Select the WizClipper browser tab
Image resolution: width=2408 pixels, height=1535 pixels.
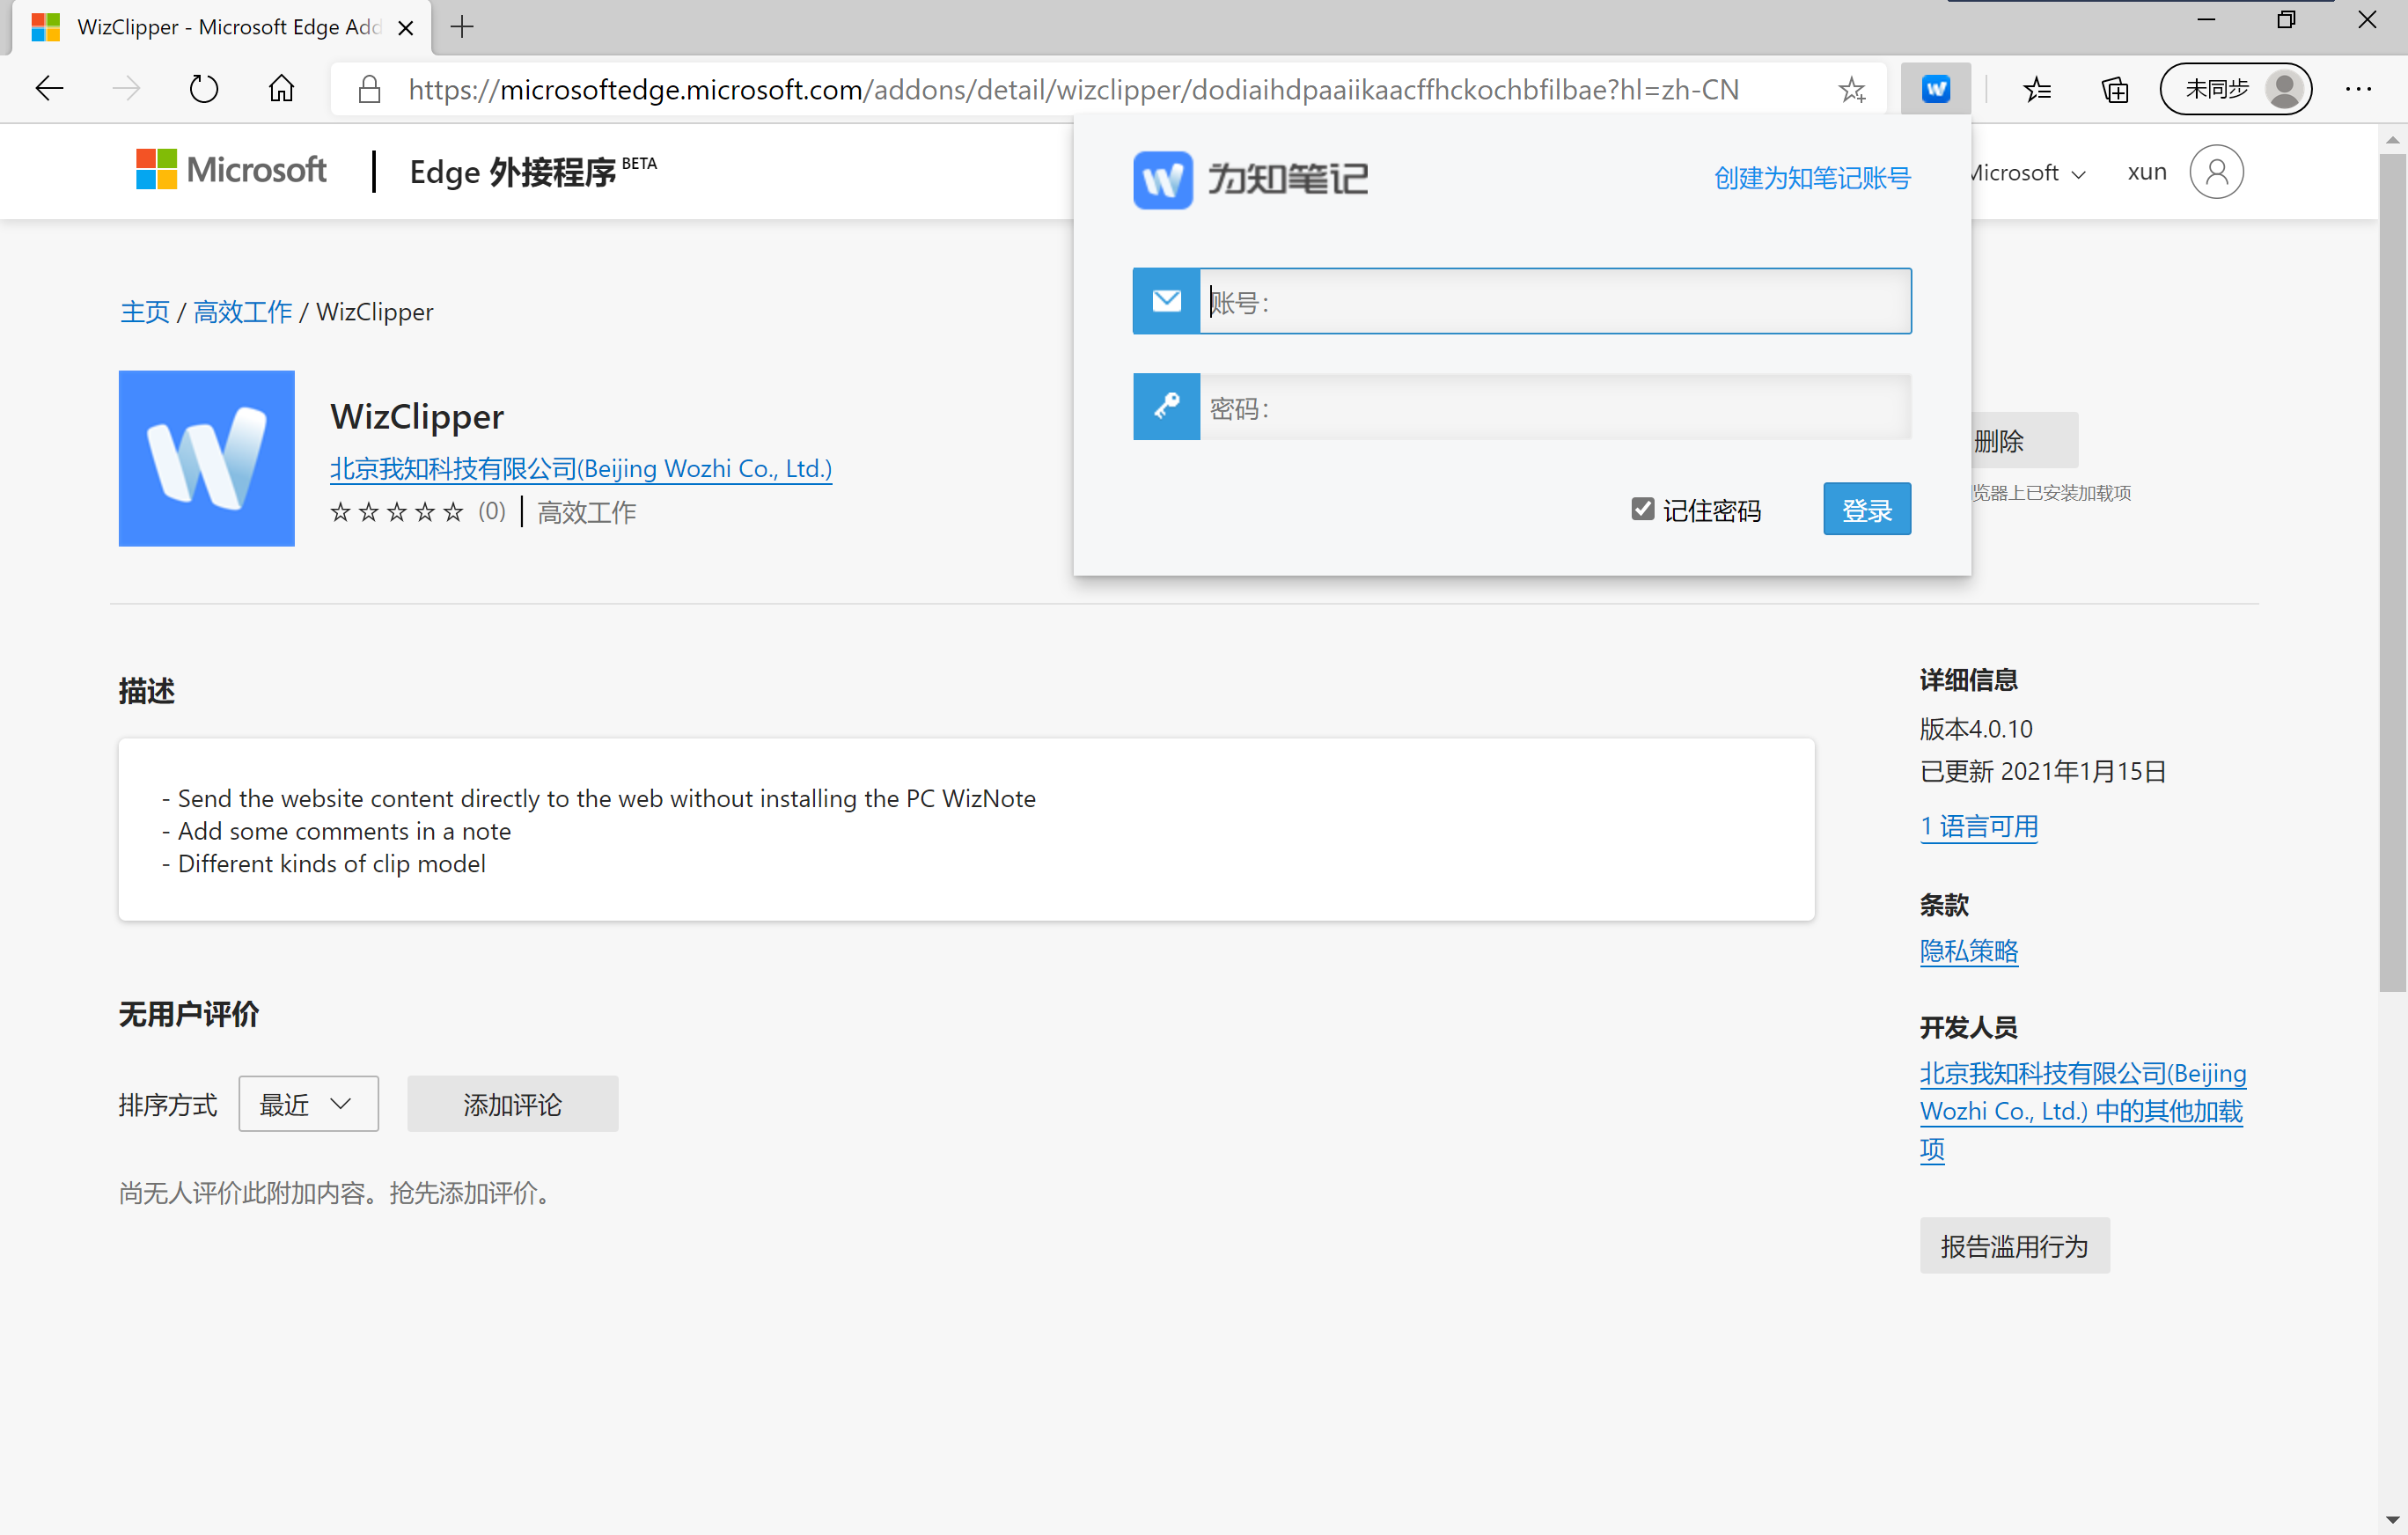point(220,27)
